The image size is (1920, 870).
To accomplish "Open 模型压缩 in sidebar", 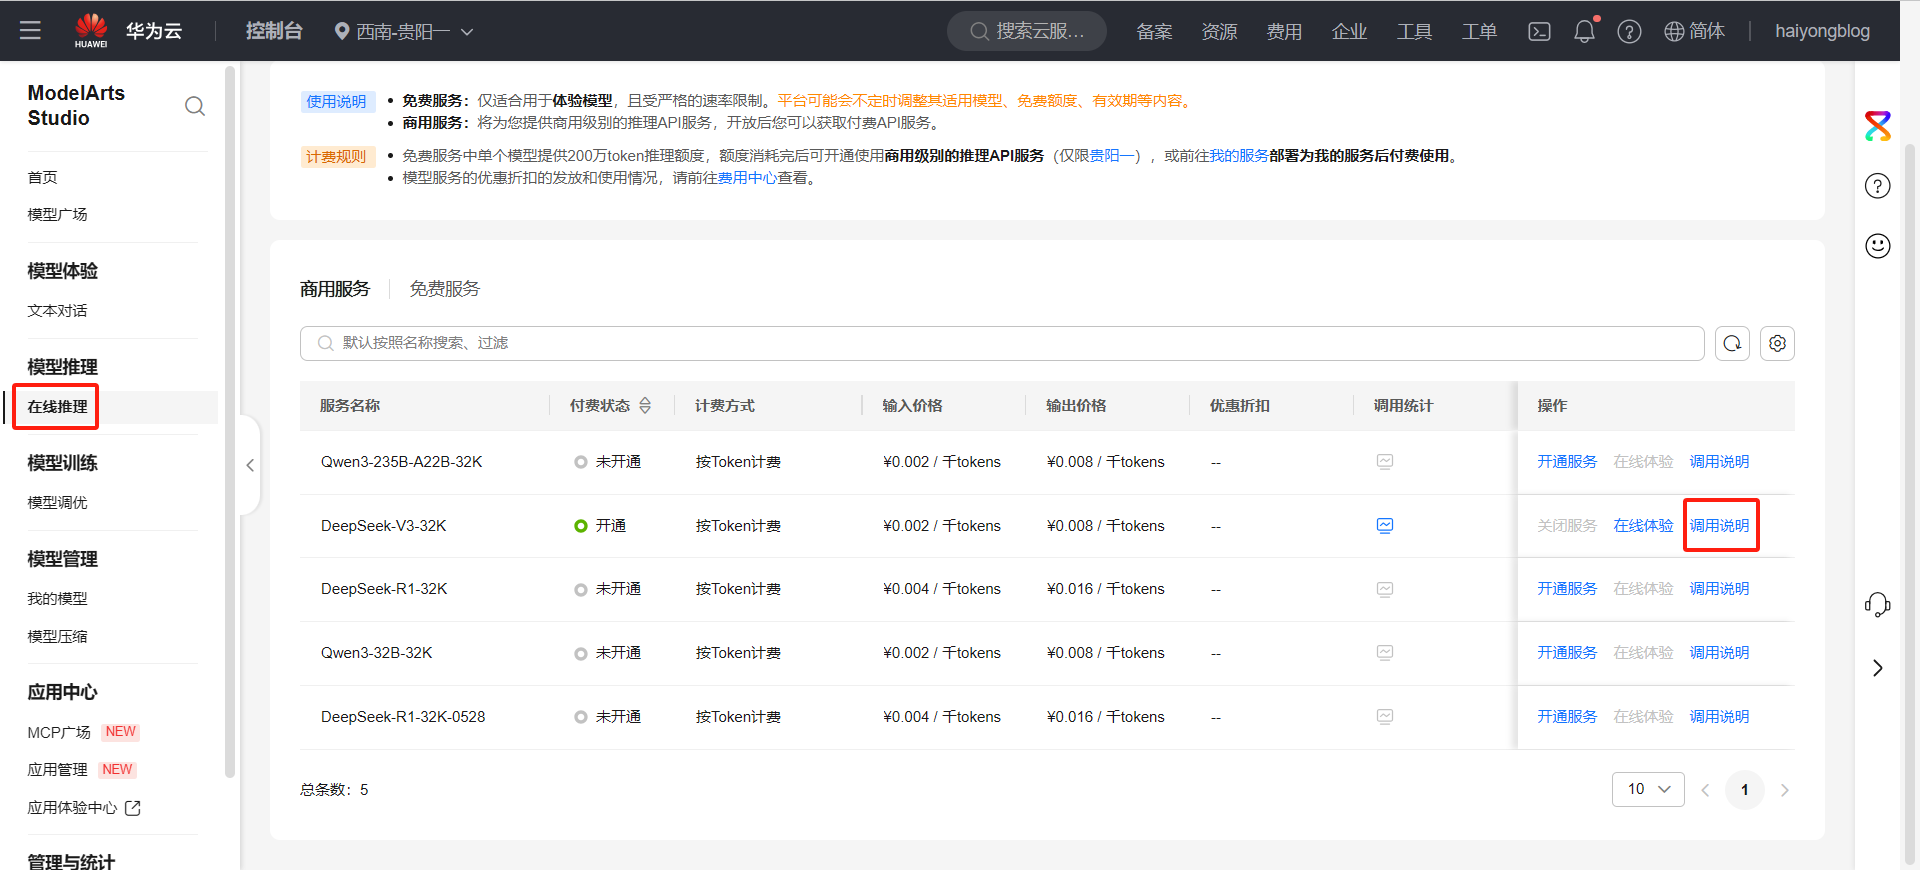I will coord(58,636).
